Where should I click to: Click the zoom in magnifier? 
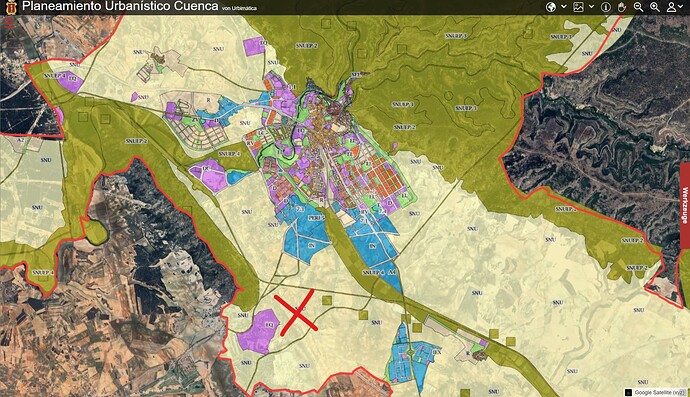pos(655,7)
